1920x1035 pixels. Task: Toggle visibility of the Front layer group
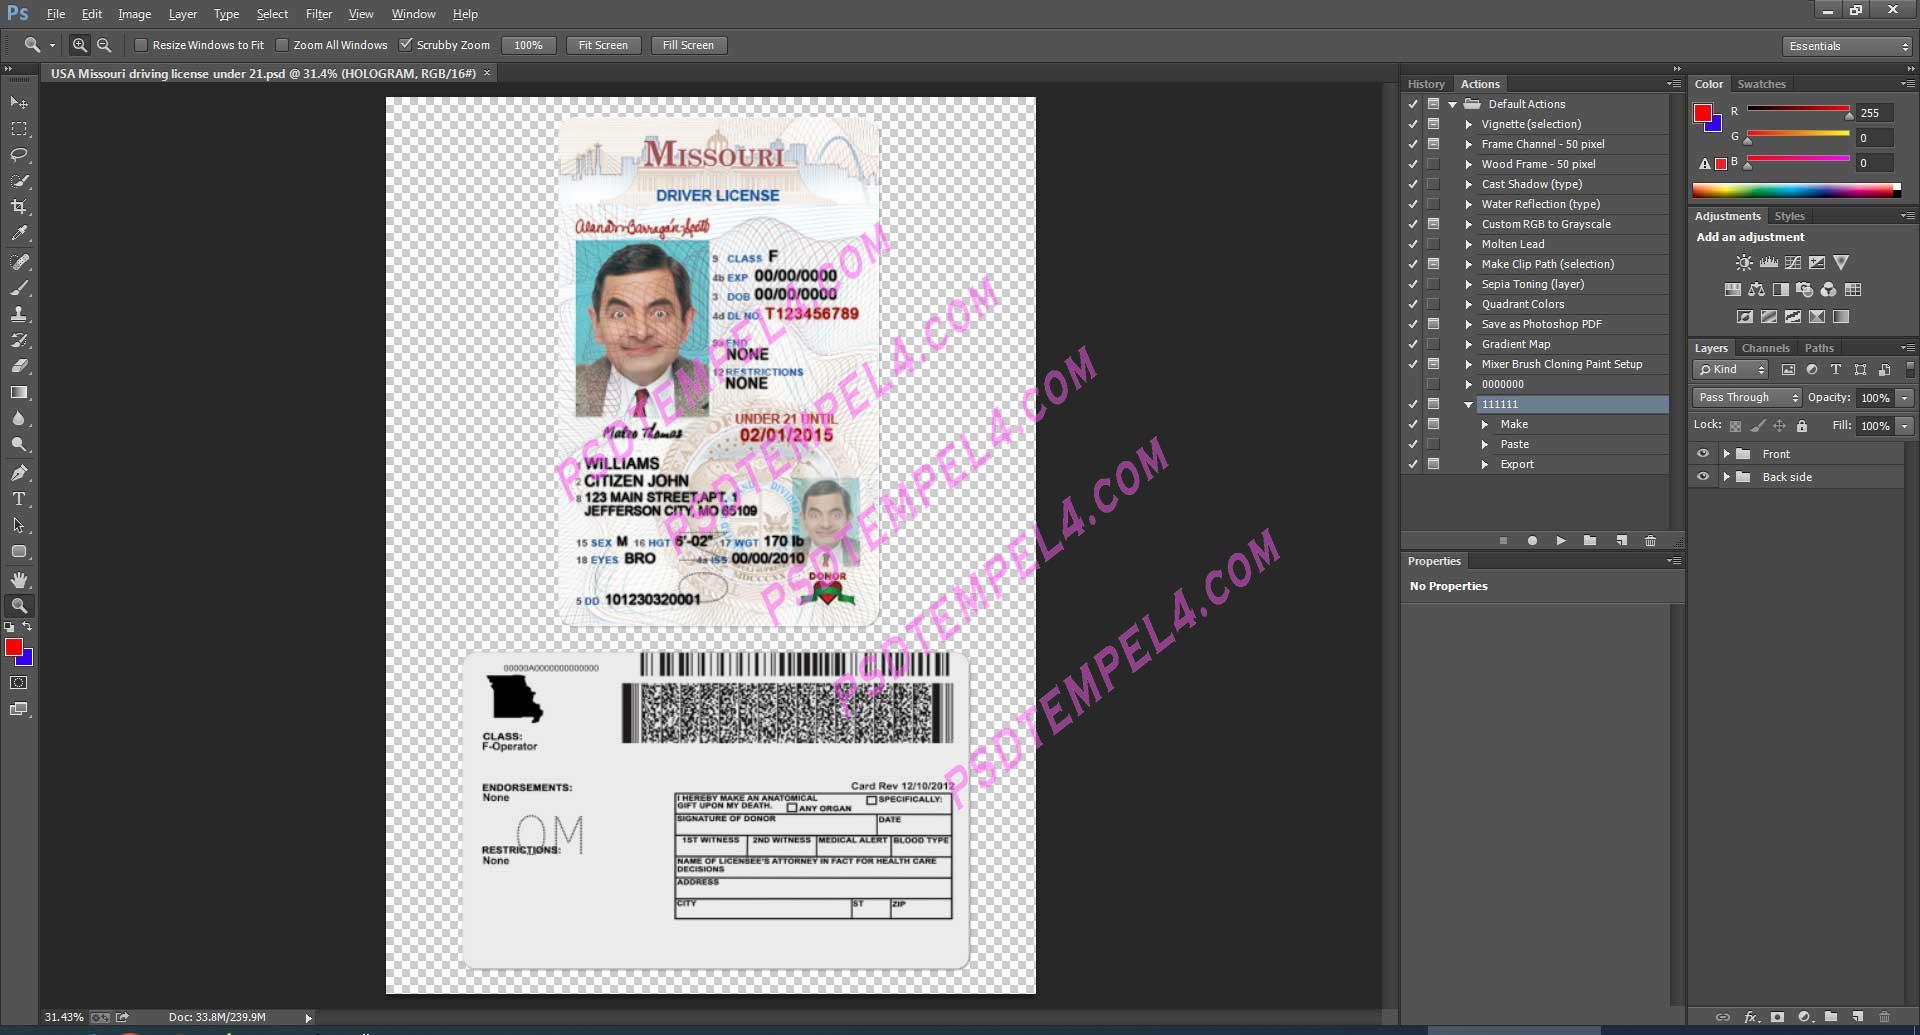1704,453
